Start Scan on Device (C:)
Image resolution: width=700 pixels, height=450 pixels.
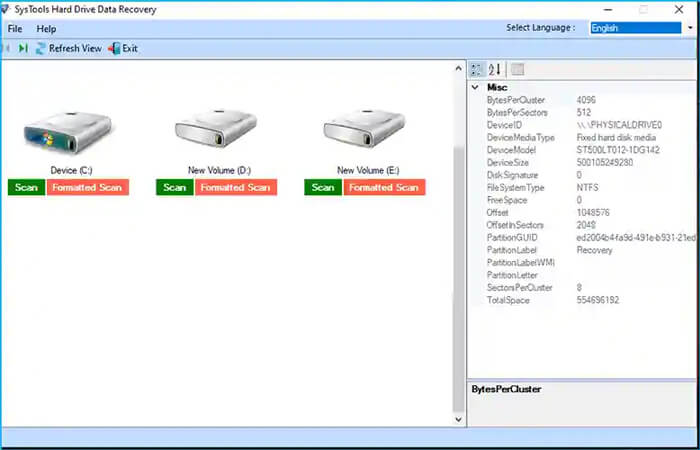[26, 188]
